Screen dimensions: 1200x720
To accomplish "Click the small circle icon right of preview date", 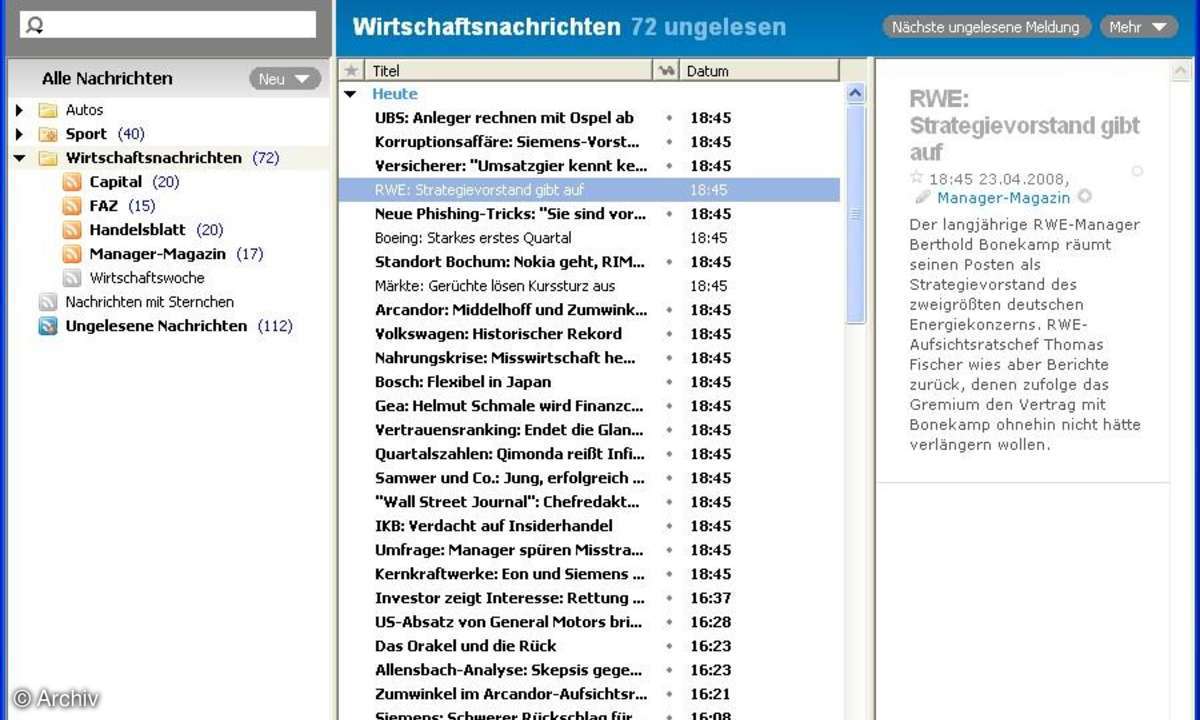I will click(1137, 172).
